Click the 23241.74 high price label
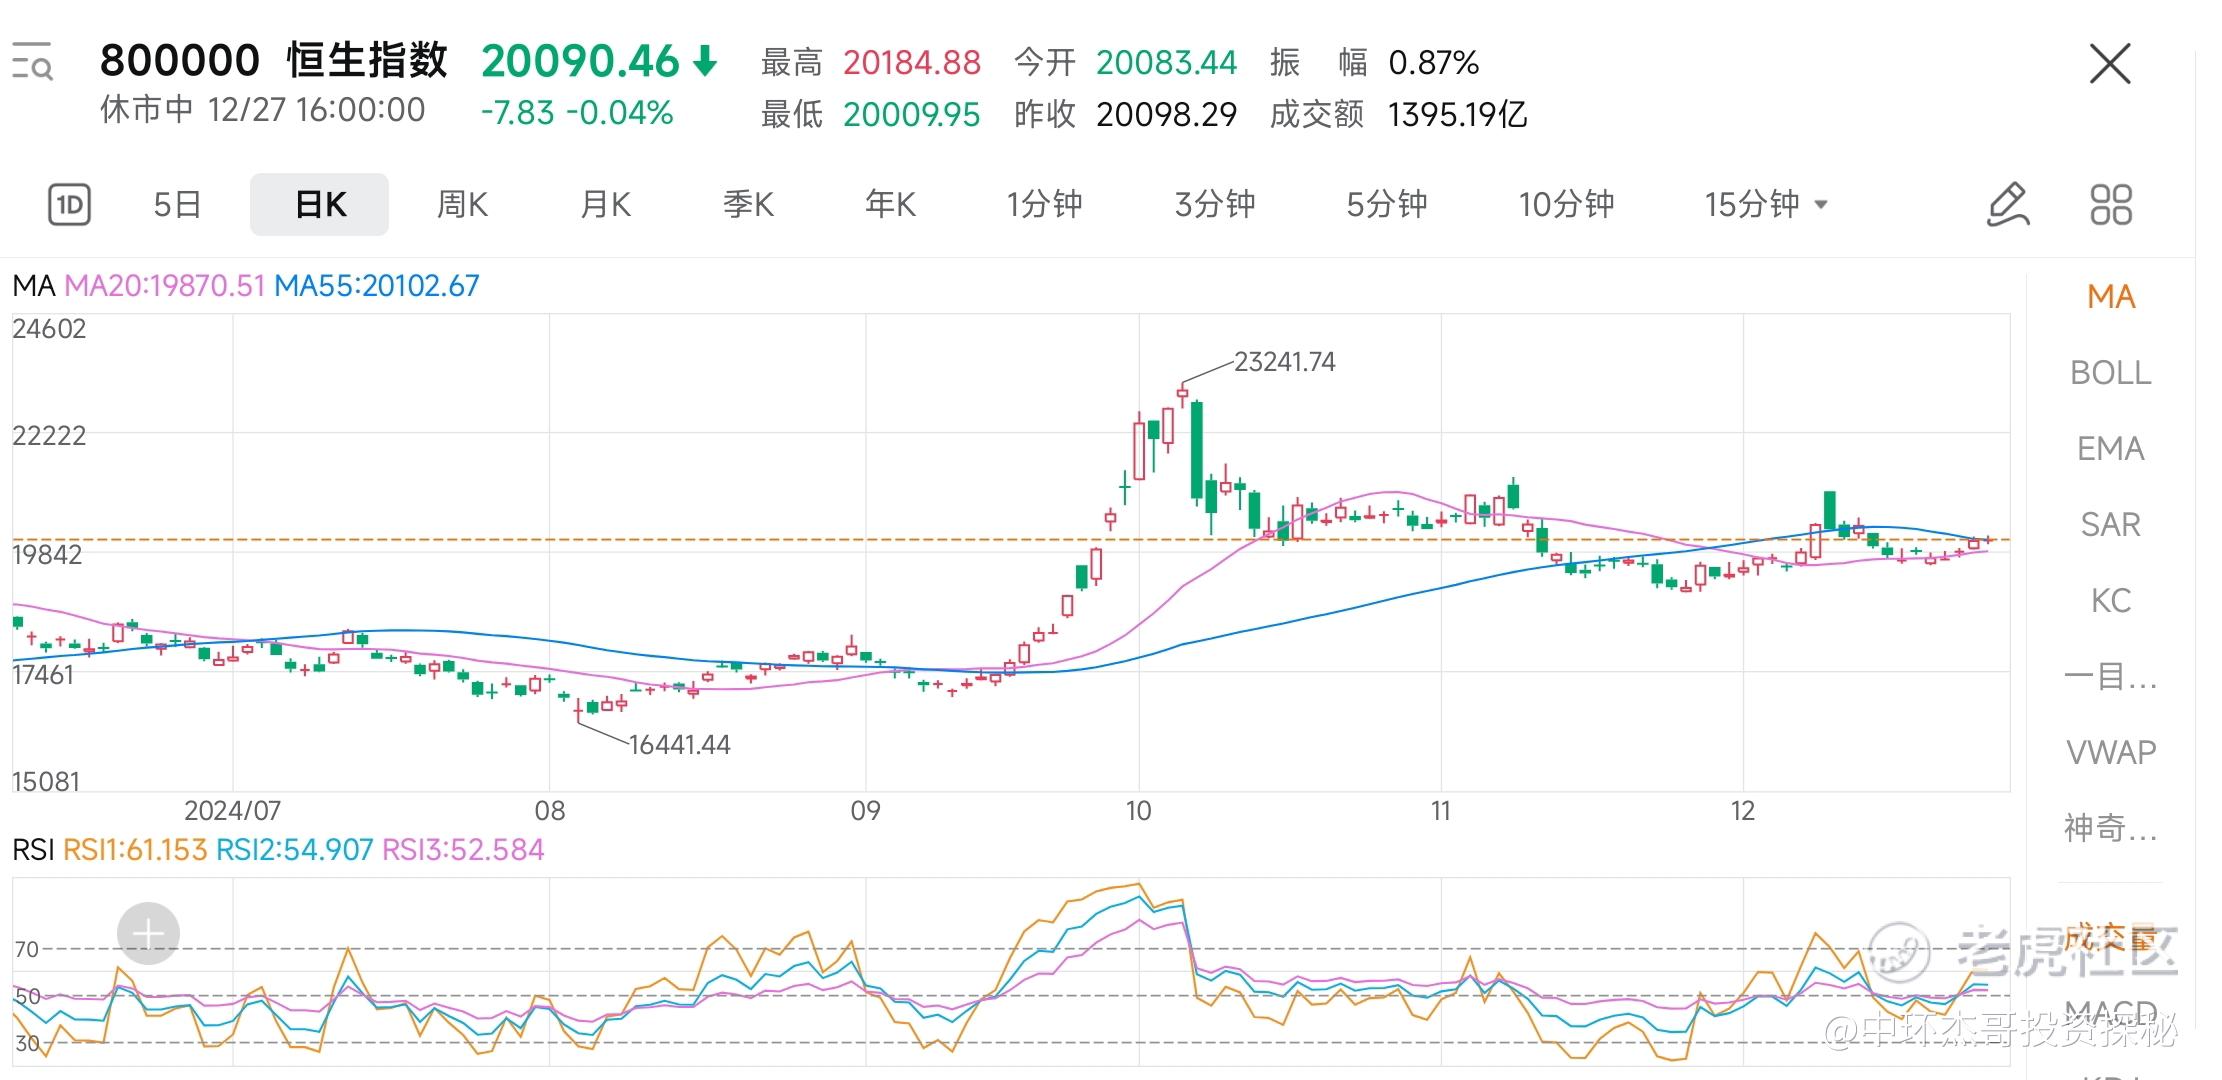 [x=1284, y=362]
